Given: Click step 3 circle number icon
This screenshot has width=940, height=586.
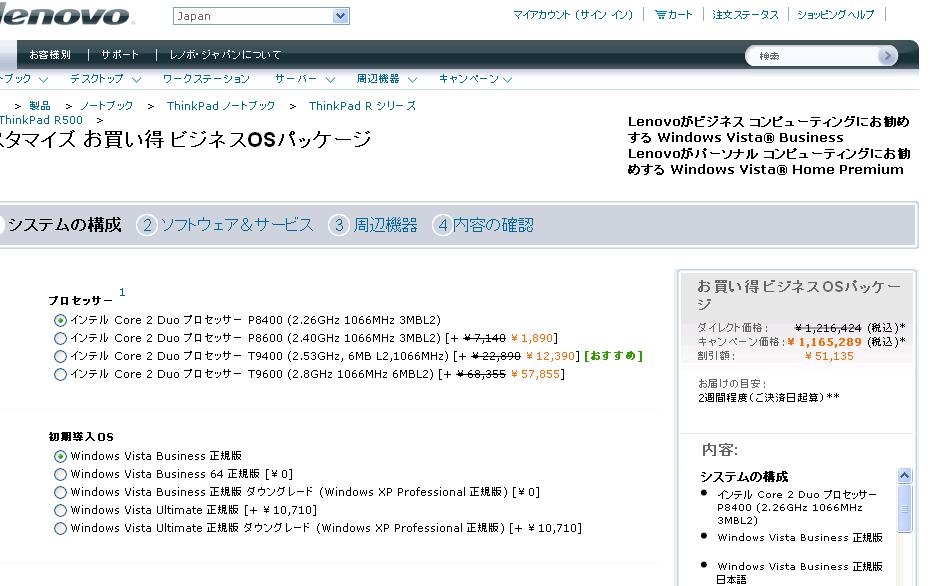Looking at the screenshot, I should (339, 225).
